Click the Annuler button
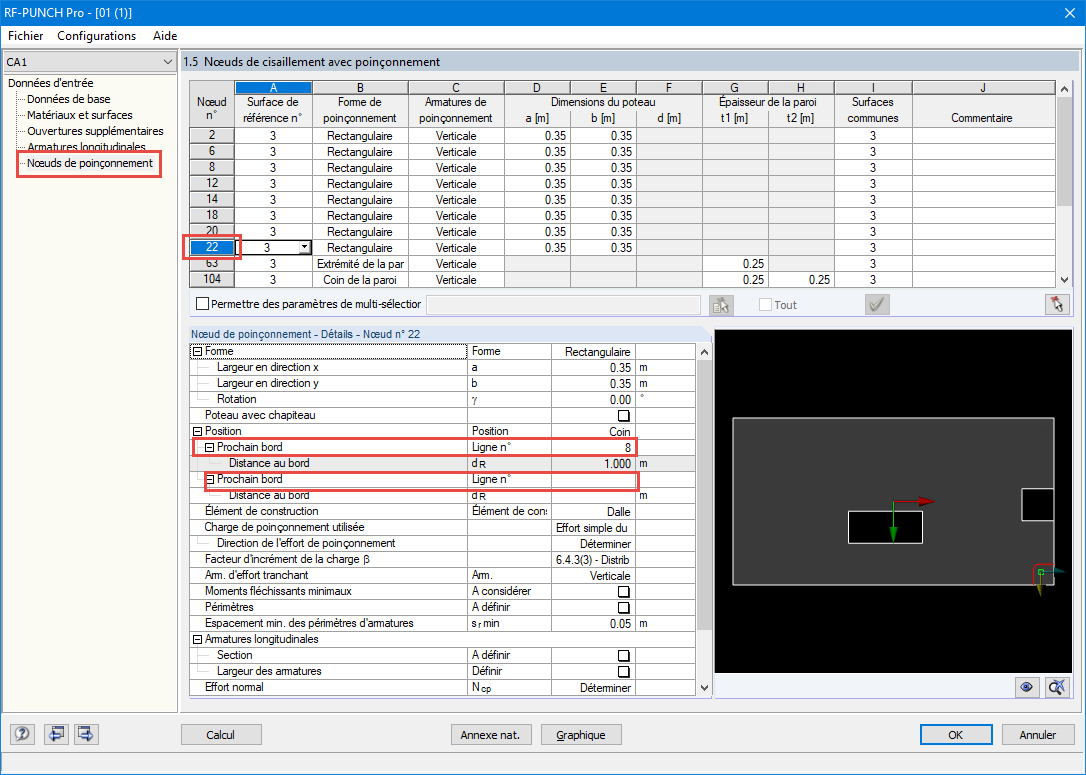Image resolution: width=1086 pixels, height=775 pixels. click(x=1037, y=734)
